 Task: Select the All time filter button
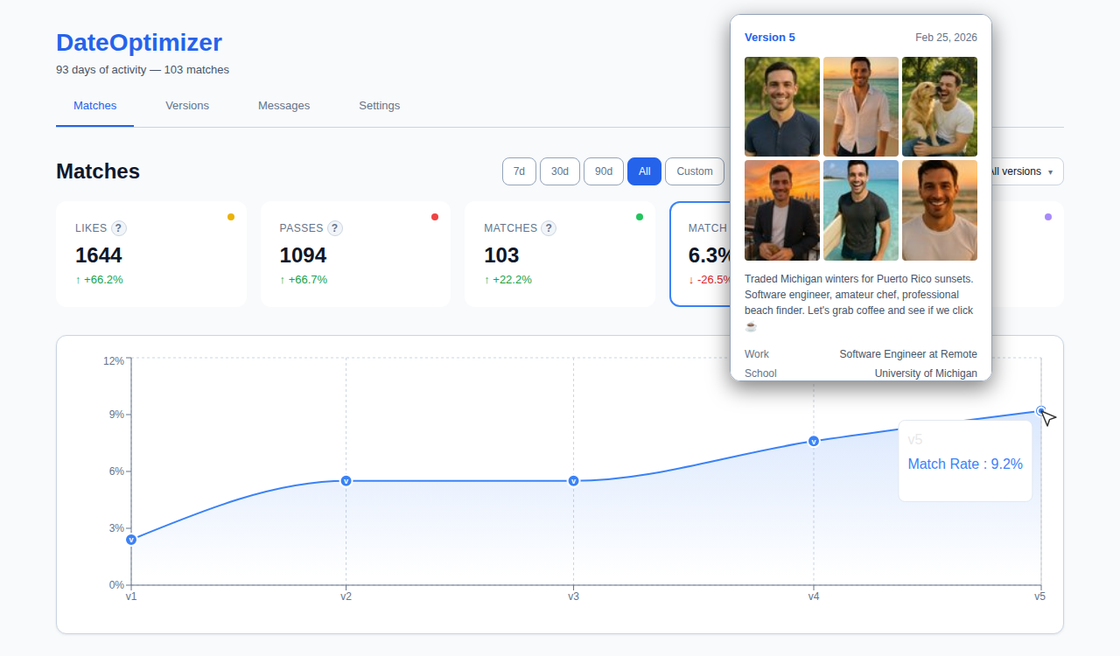point(644,171)
